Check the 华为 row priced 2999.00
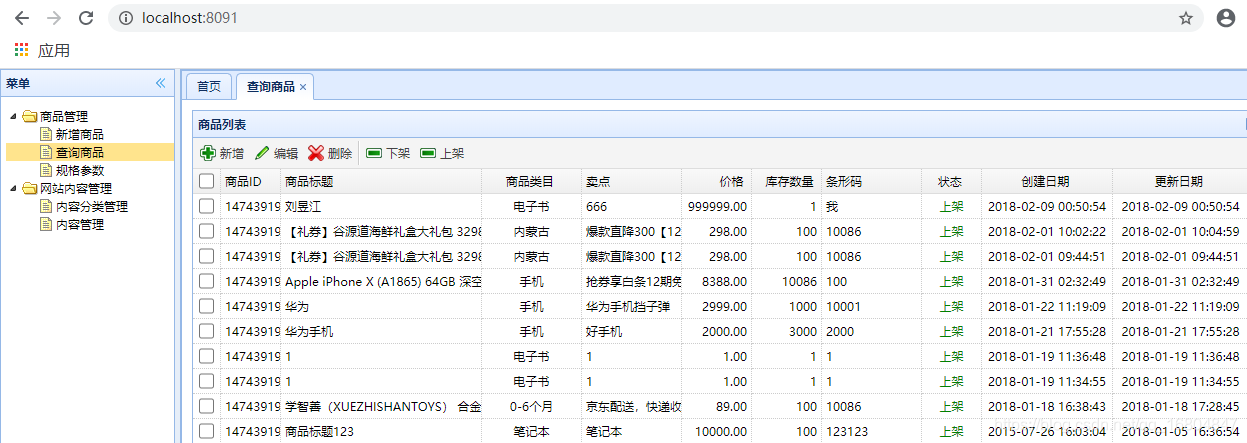Screen dimensions: 1247x443 pyautogui.click(x=206, y=306)
